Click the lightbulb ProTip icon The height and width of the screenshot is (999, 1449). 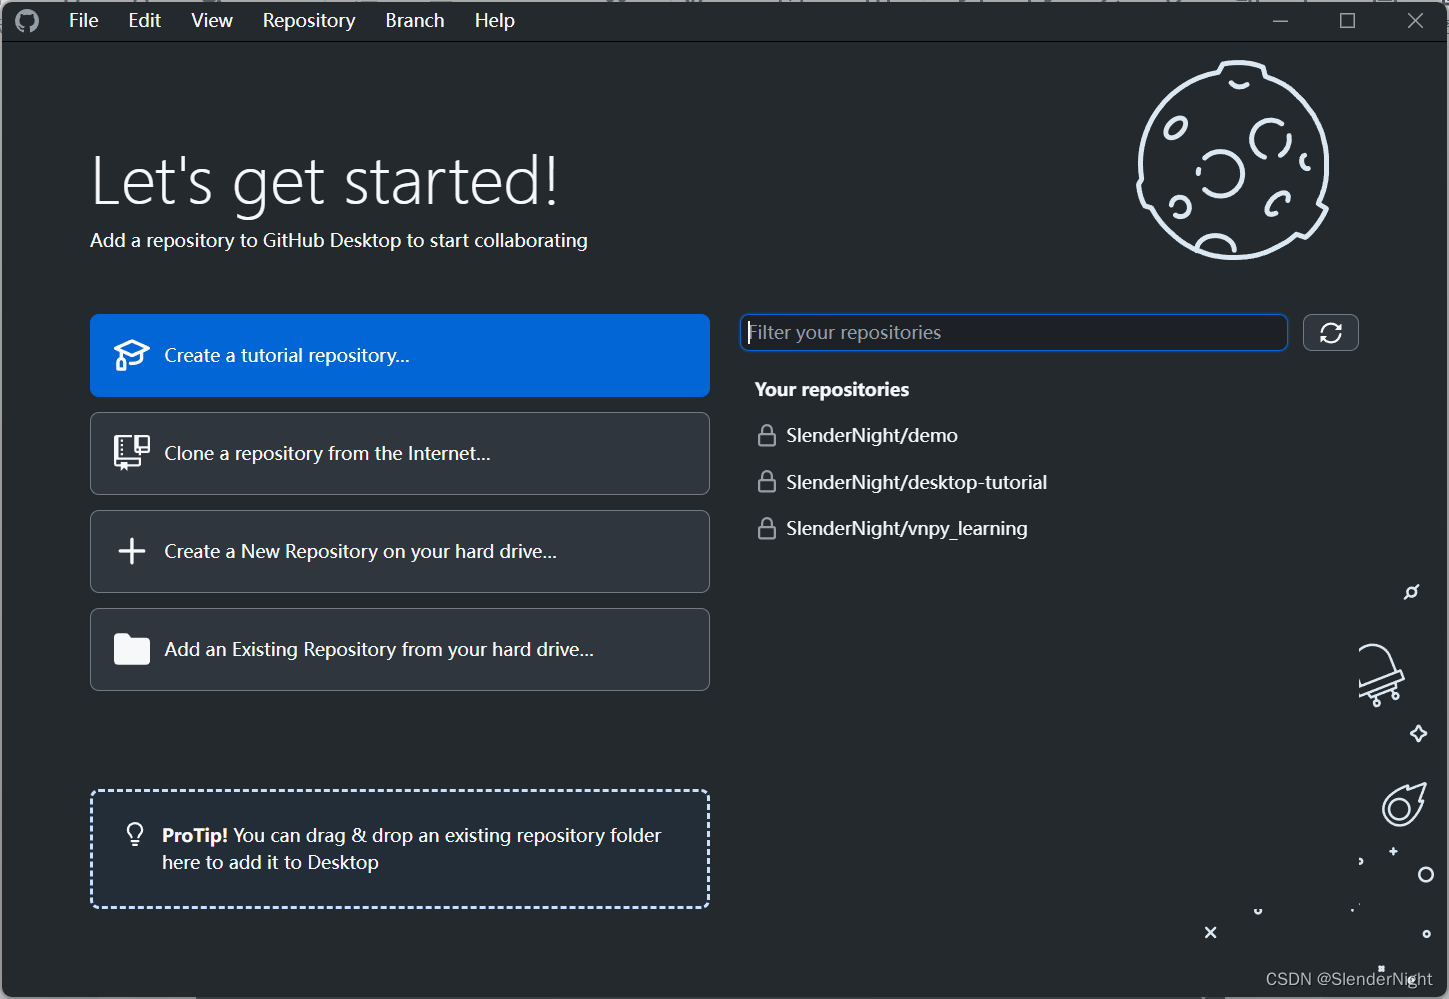pyautogui.click(x=135, y=834)
